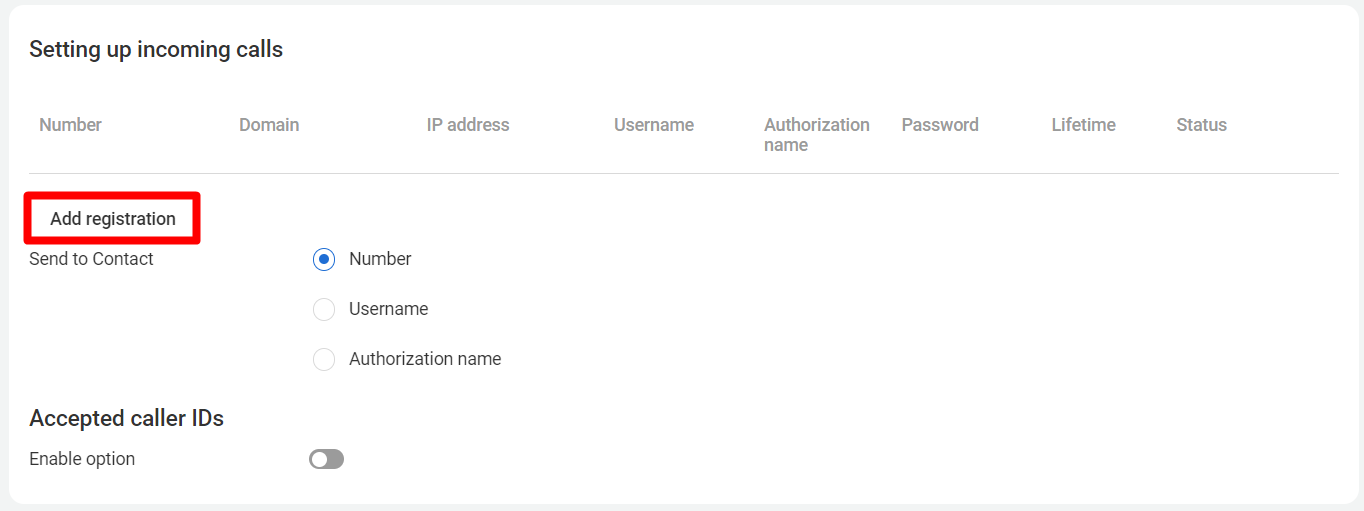Viewport: 1364px width, 511px height.
Task: Click 'Authorization name' text beside its radio button
Action: pos(425,359)
